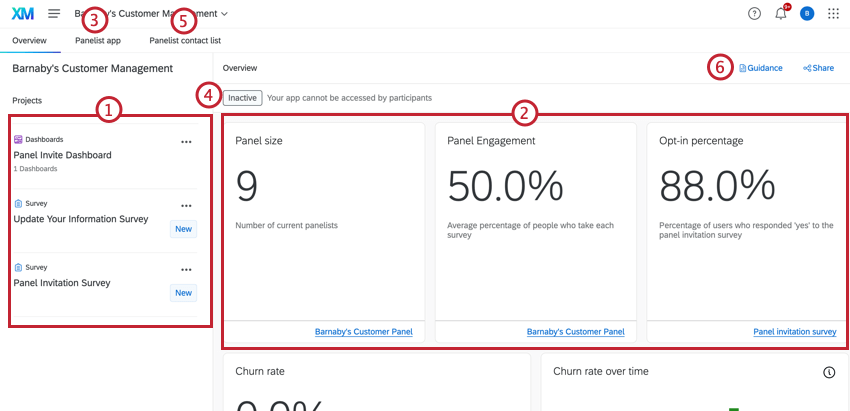Open the hamburger navigation menu
The image size is (850, 411).
[54, 14]
